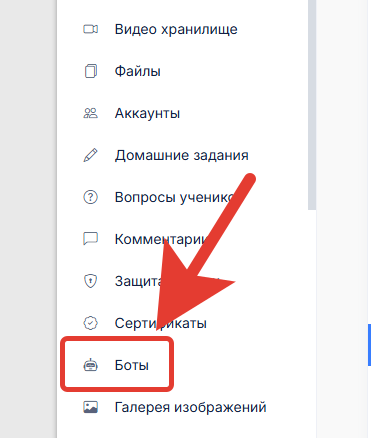This screenshot has height=438, width=374.
Task: Open Галерея изображений section
Action: coord(190,407)
